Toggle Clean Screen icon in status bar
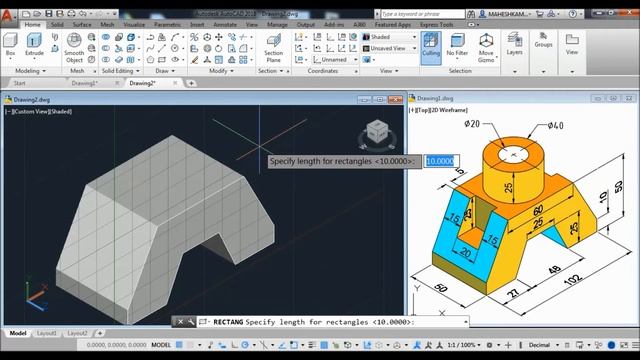Screen dimensions: 640x360 pos(624,345)
